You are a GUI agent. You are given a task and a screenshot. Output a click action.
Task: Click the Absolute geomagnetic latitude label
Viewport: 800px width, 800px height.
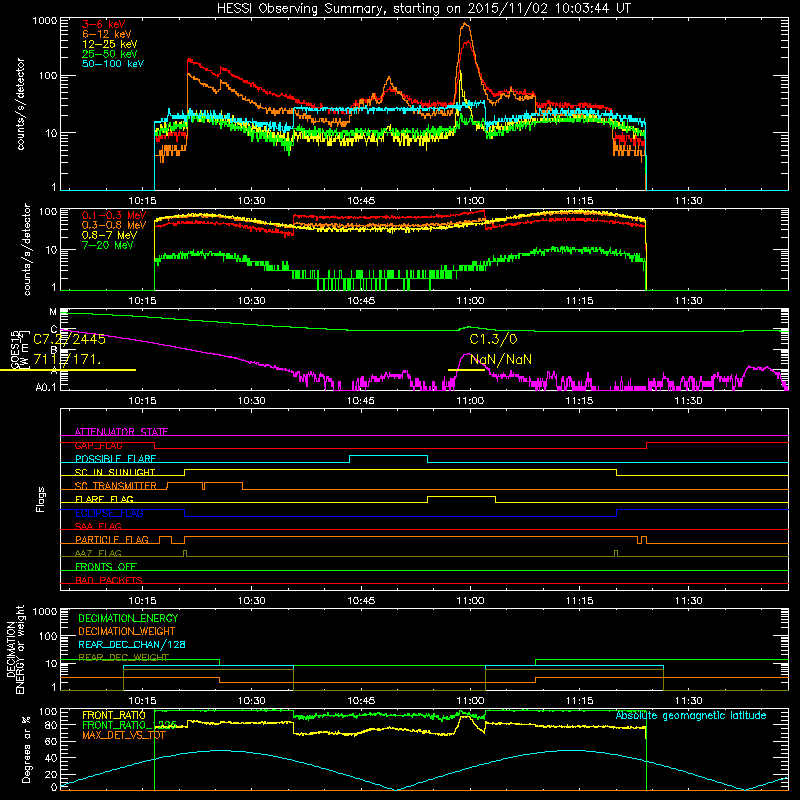[x=691, y=716]
